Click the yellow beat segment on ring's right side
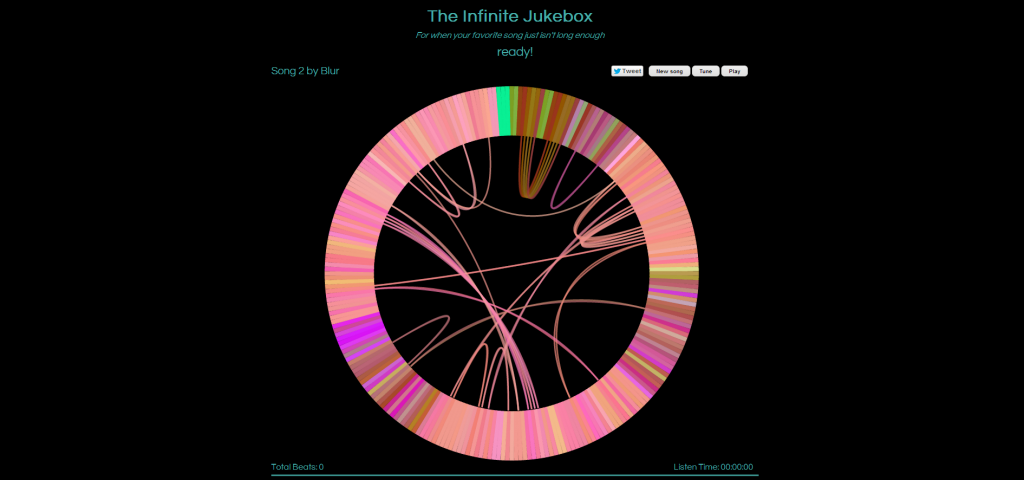This screenshot has width=1024, height=480. pos(674,273)
